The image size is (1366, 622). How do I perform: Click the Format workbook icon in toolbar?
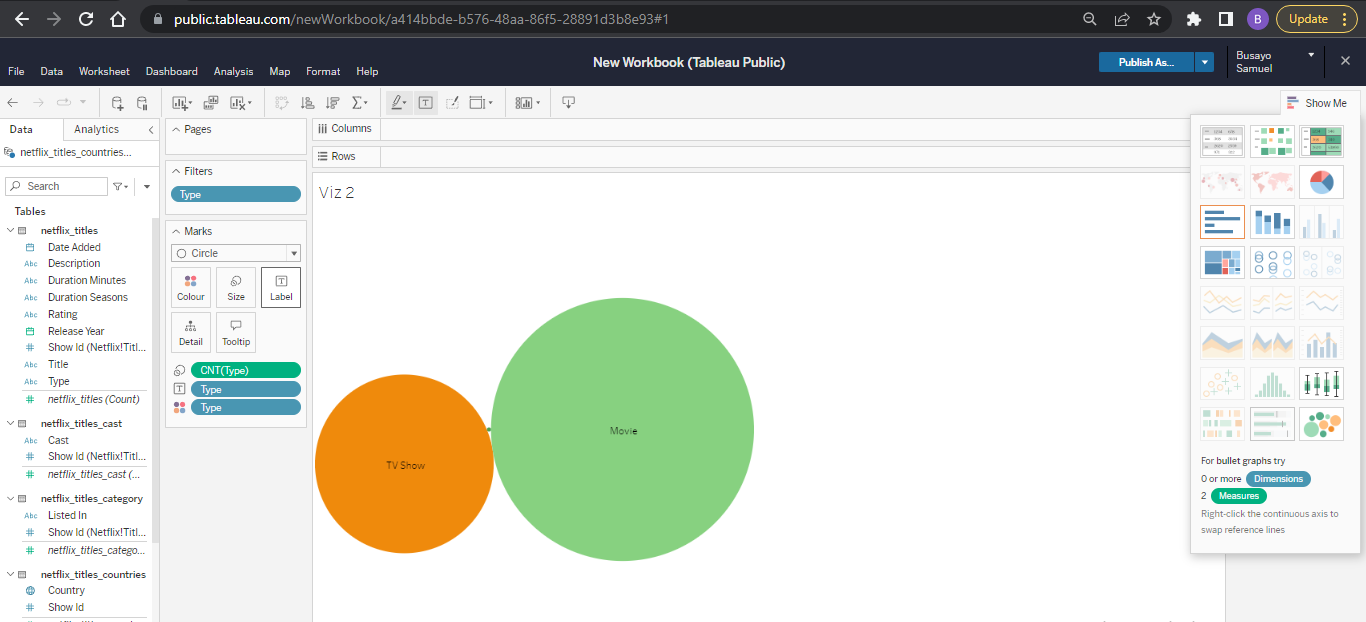[452, 103]
